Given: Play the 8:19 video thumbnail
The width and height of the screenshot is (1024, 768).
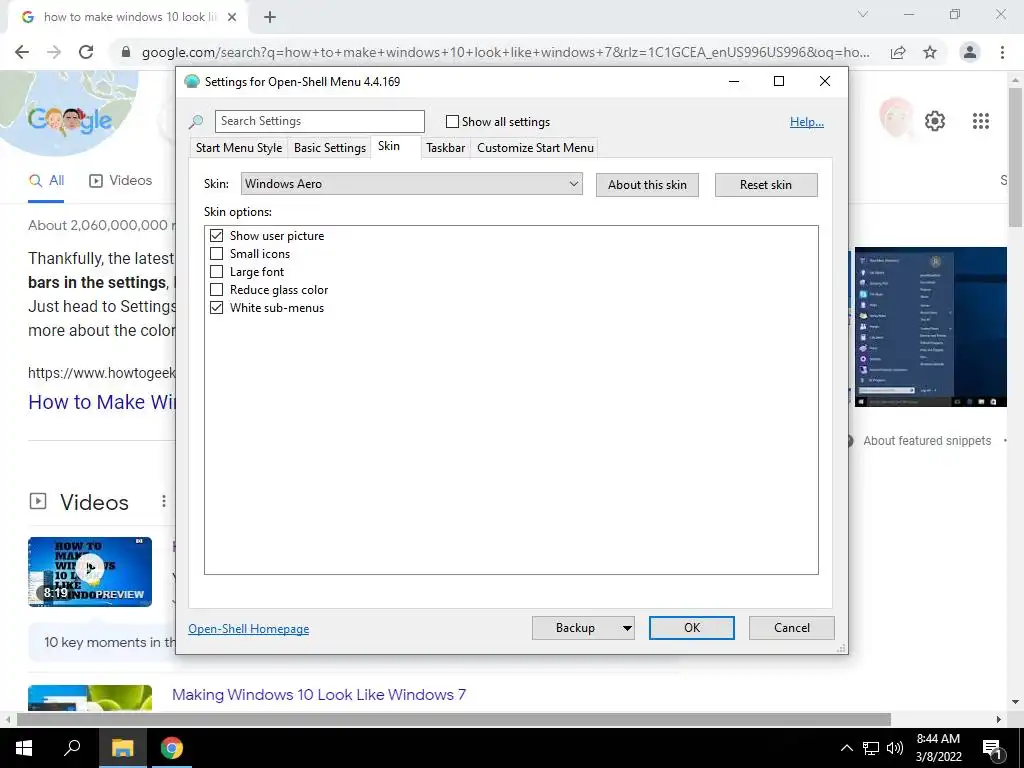Looking at the screenshot, I should [x=90, y=571].
